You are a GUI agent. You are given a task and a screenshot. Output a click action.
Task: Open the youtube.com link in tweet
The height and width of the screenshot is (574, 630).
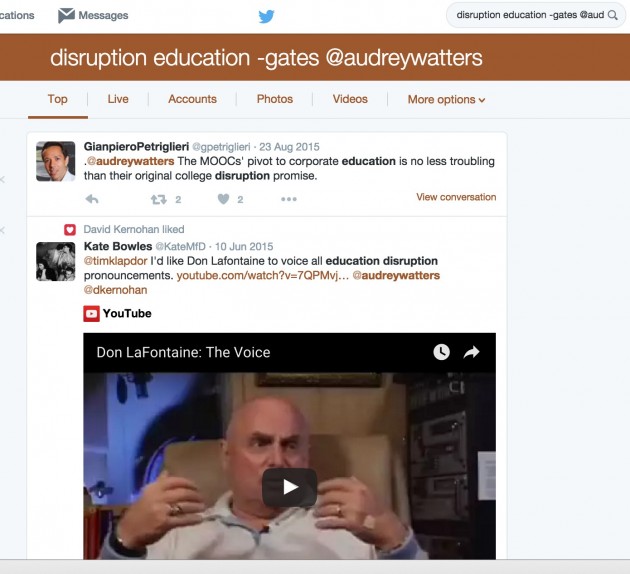pos(263,275)
